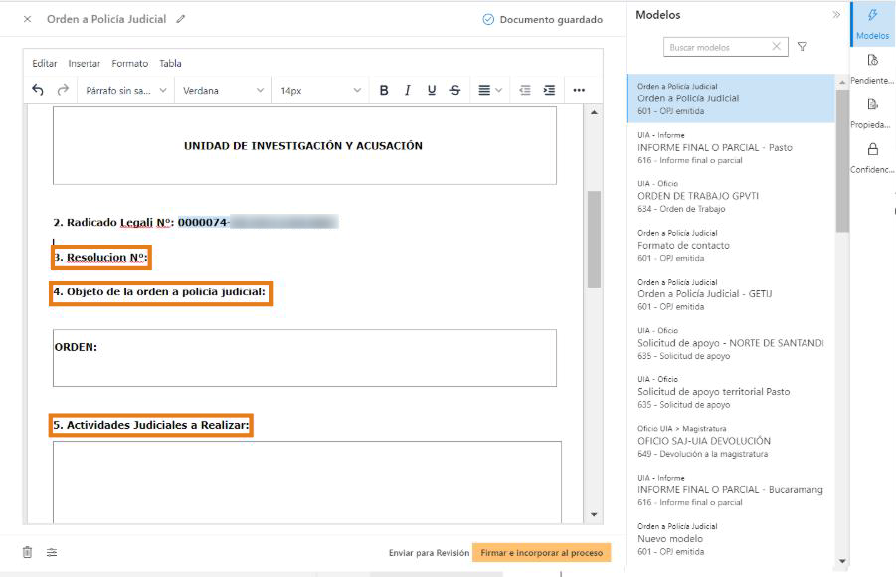Open the Formato menu
Screen dimensions: 896x577
[129, 63]
